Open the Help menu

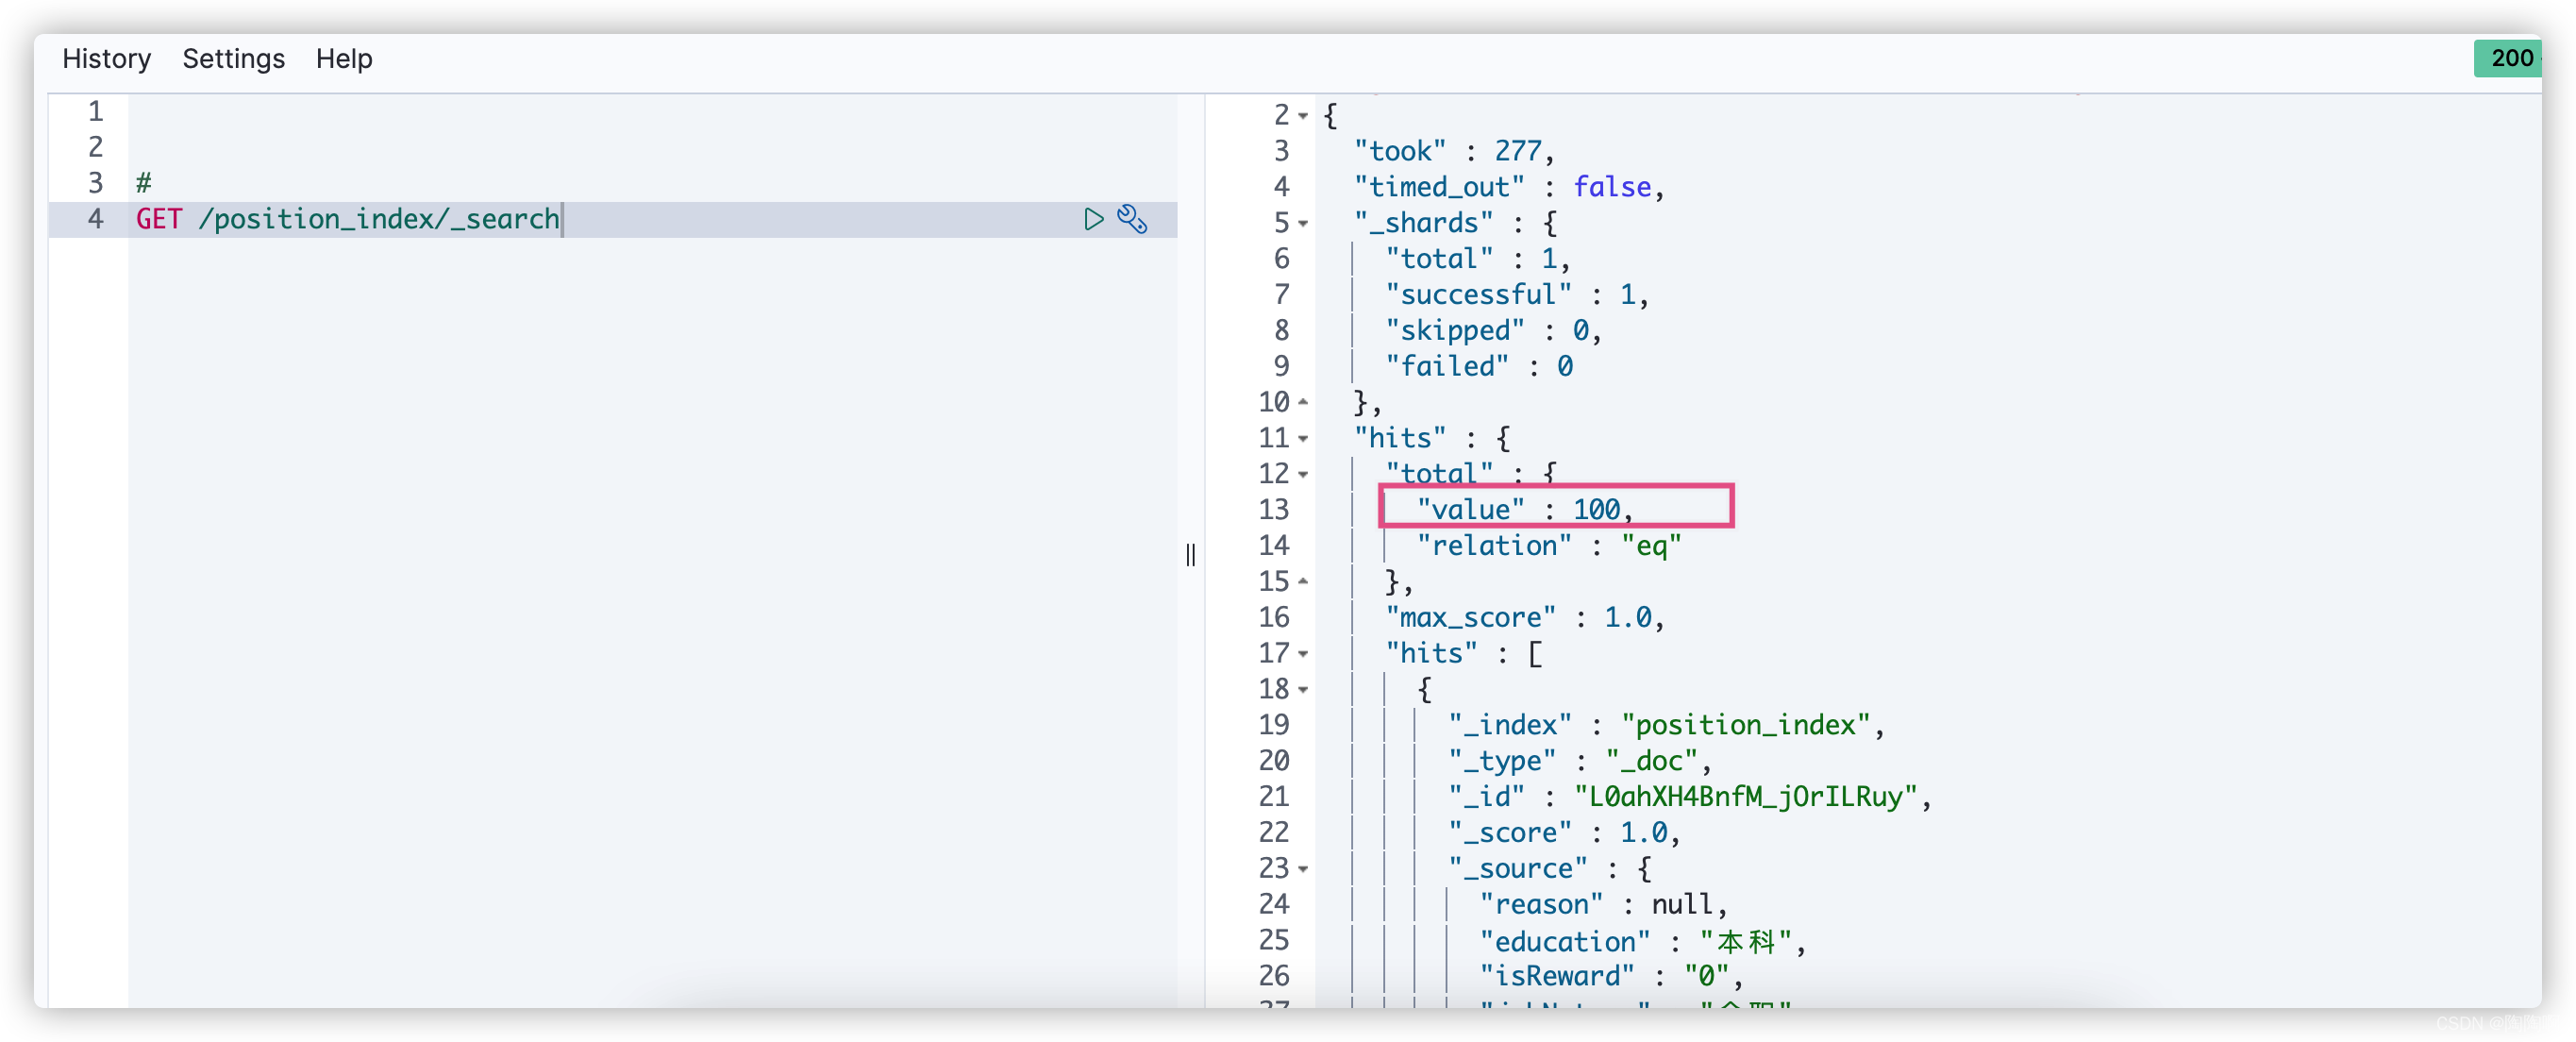pyautogui.click(x=344, y=59)
